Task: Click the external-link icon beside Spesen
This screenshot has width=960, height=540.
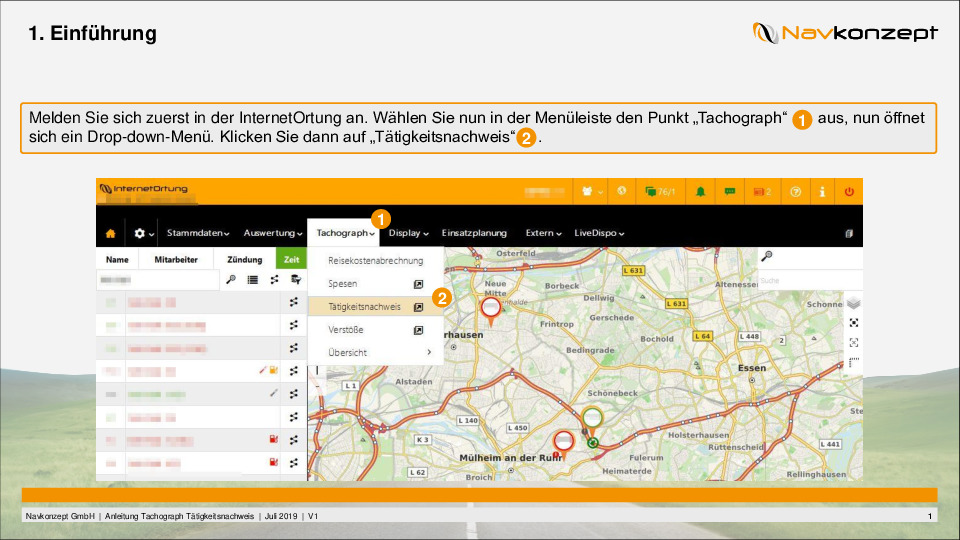Action: point(418,284)
